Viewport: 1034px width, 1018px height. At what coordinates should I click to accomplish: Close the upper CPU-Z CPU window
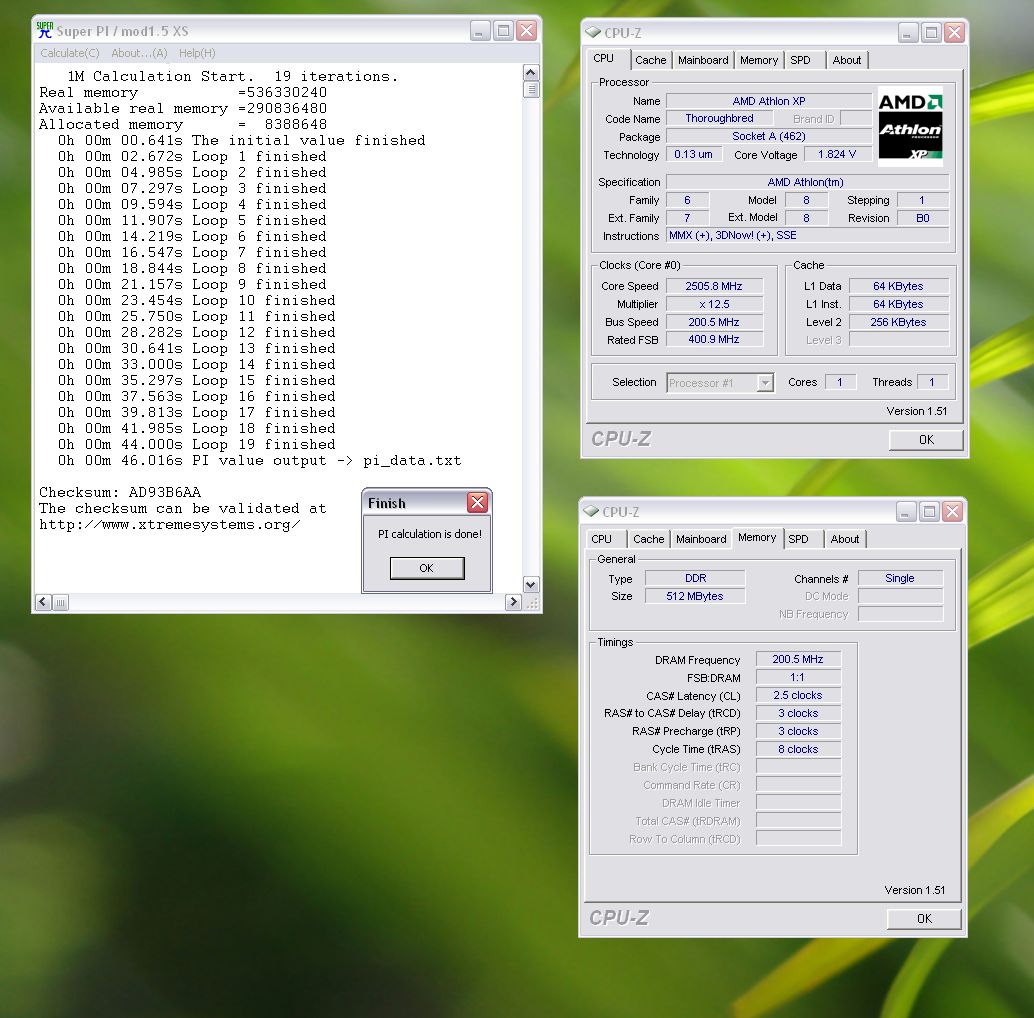click(x=954, y=32)
